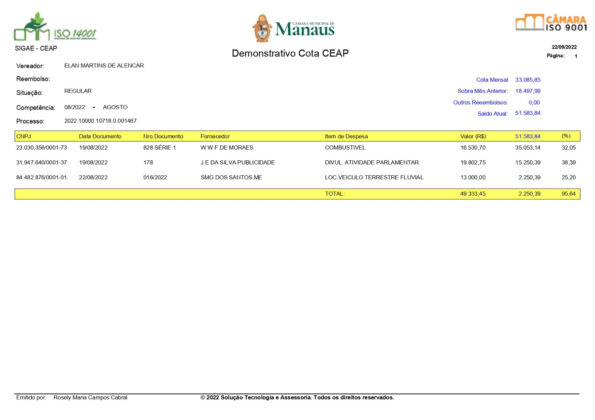
Task: Select total percentage '95,64'
Action: pos(568,193)
